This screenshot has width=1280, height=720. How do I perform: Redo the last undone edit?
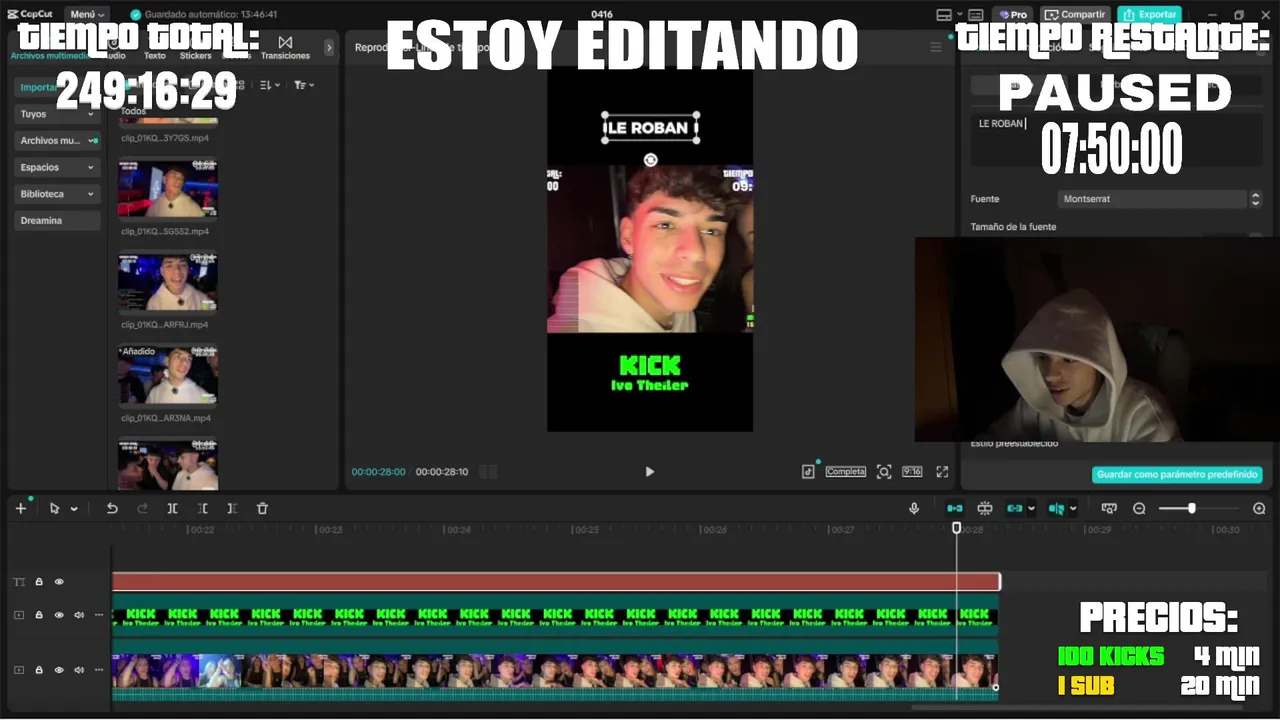coord(142,508)
